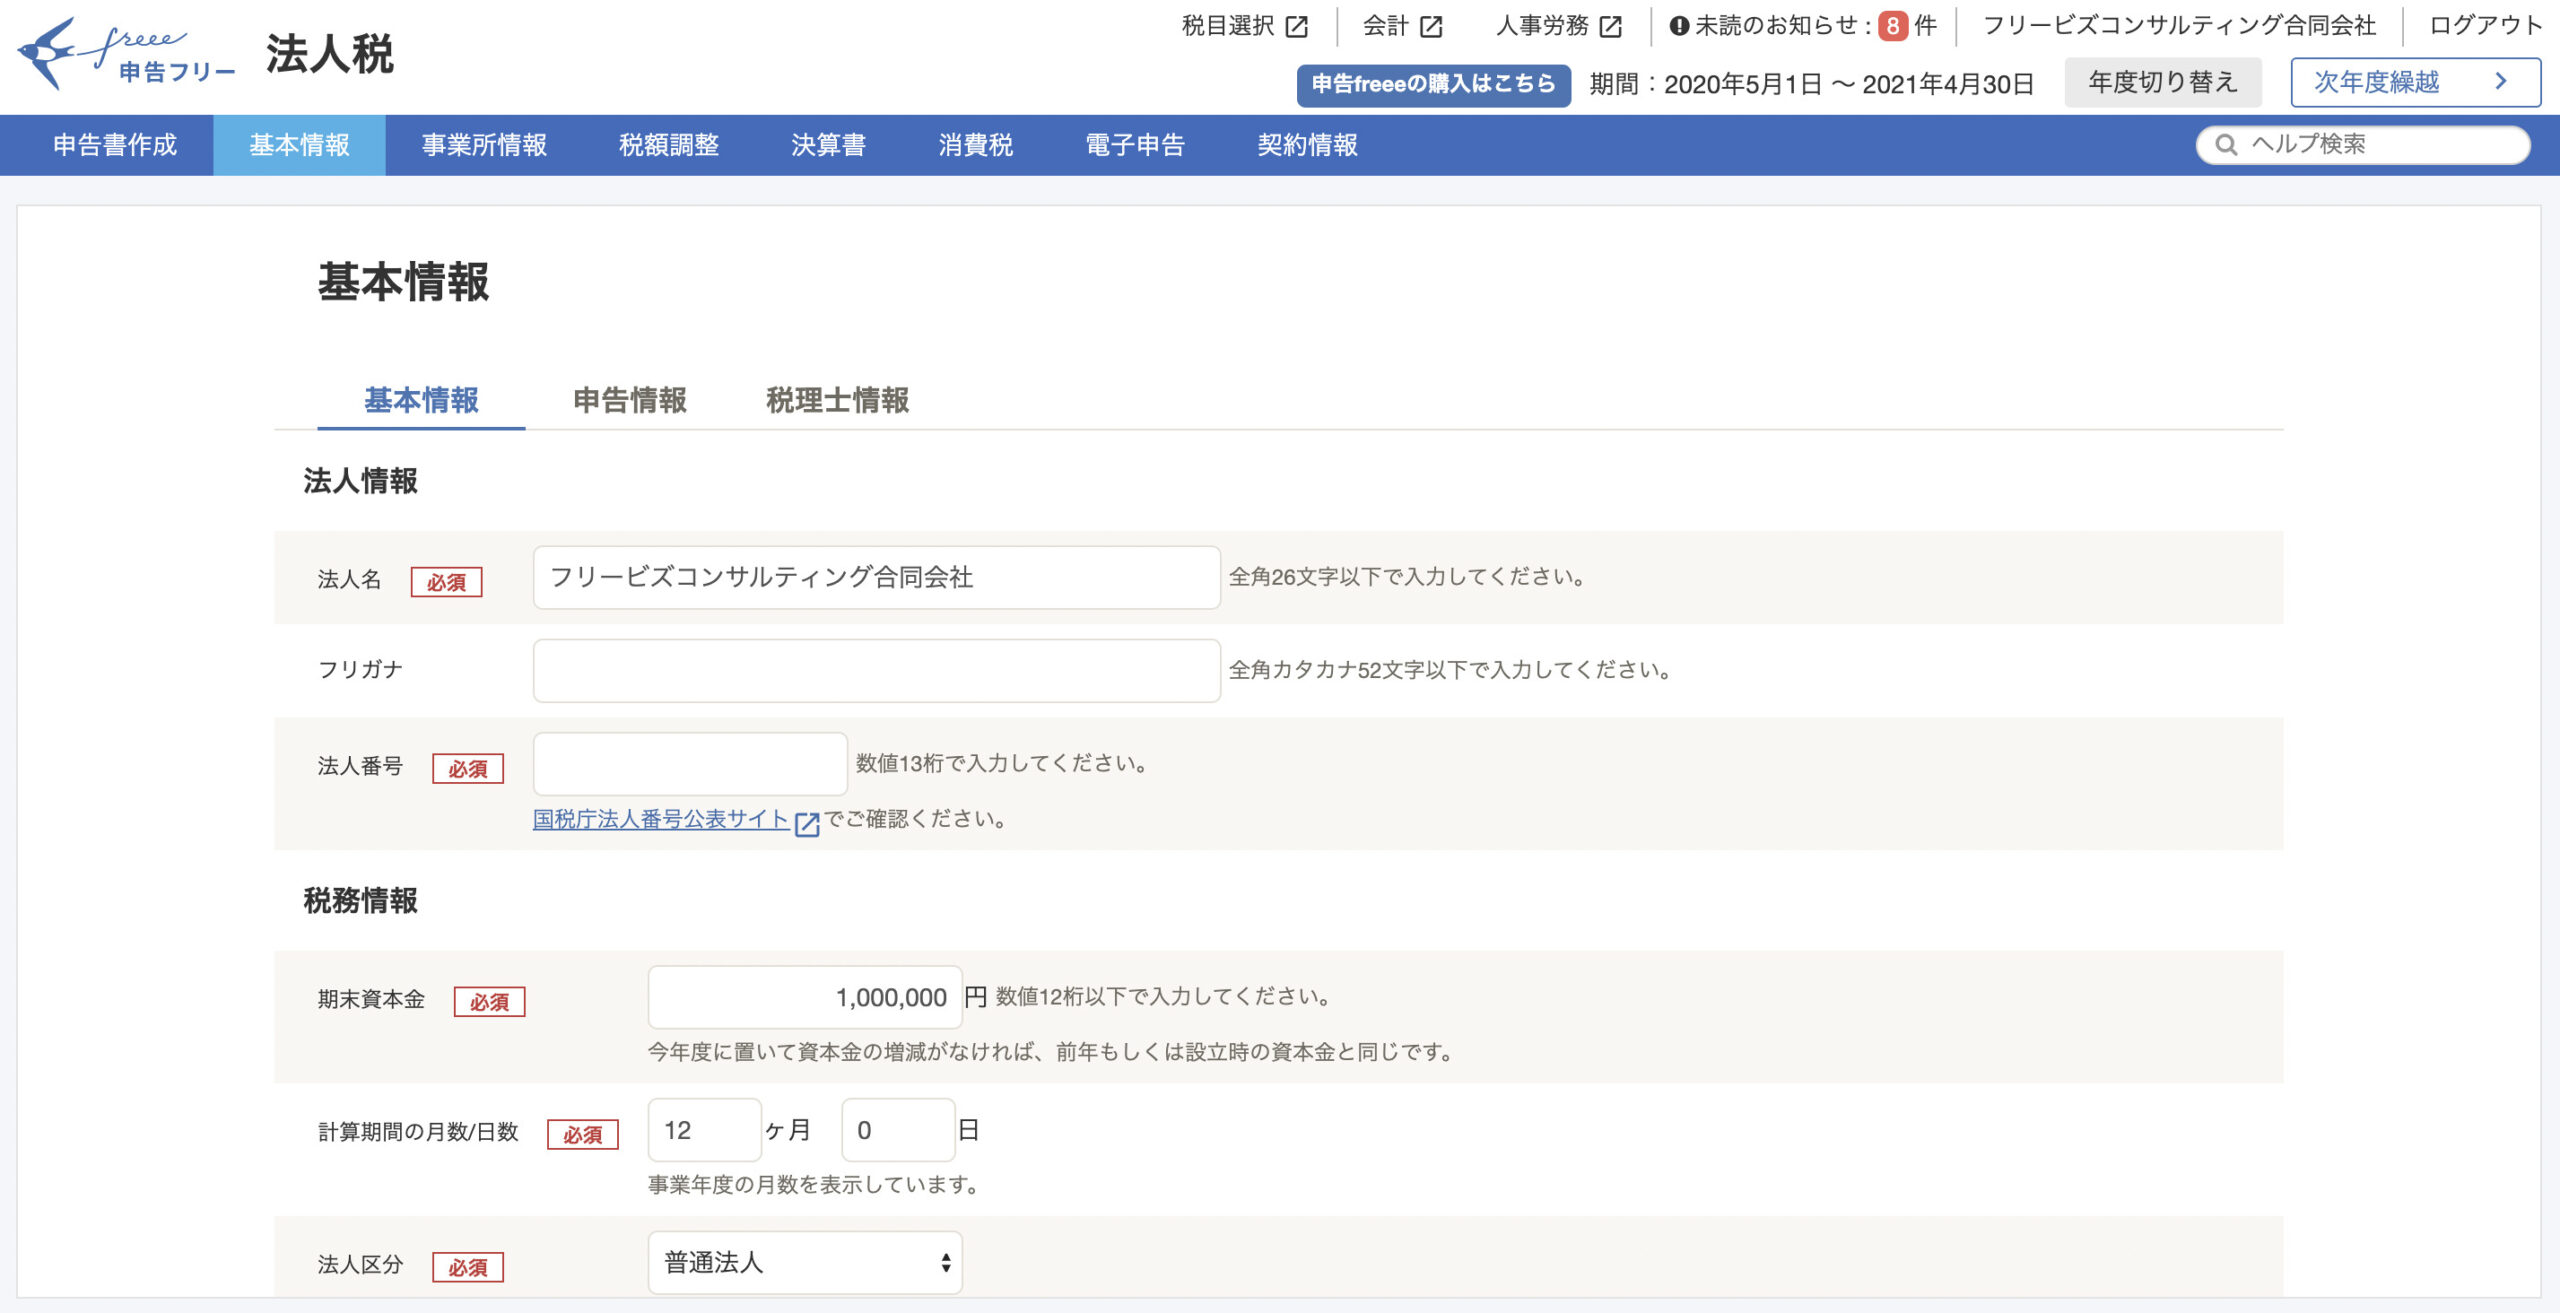
Task: Open the 電子申告 menu item
Action: point(1135,145)
